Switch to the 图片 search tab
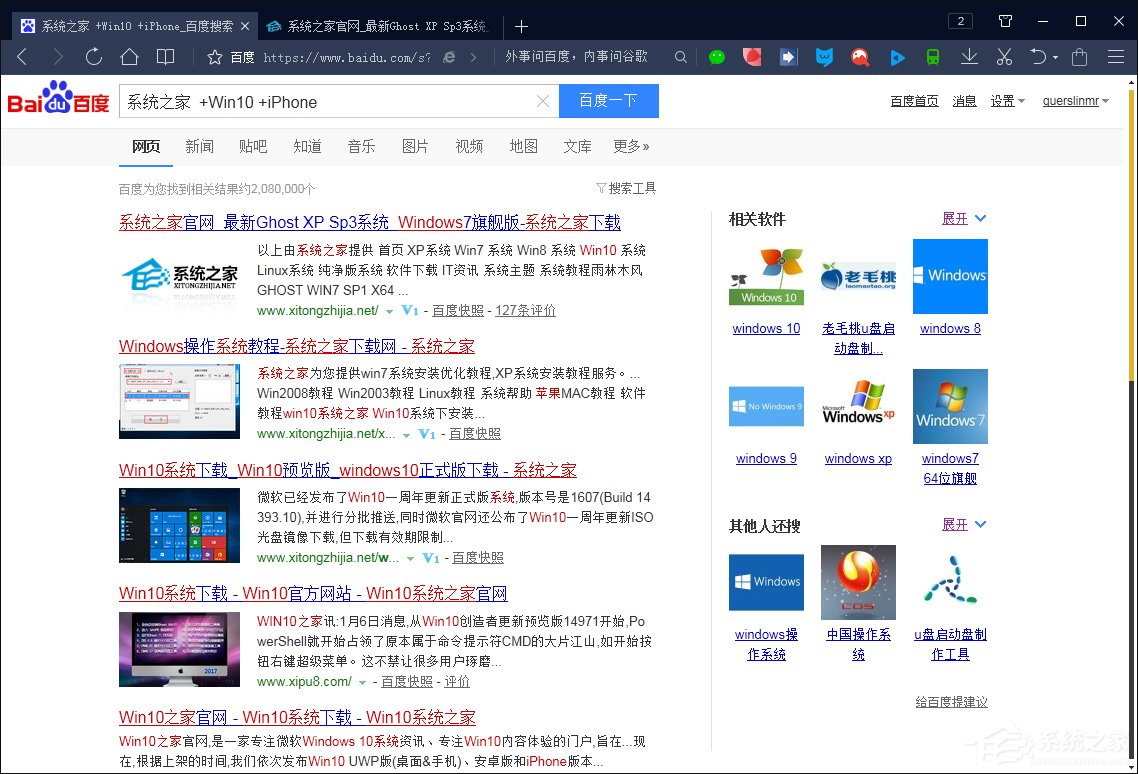The image size is (1138, 774). point(415,146)
